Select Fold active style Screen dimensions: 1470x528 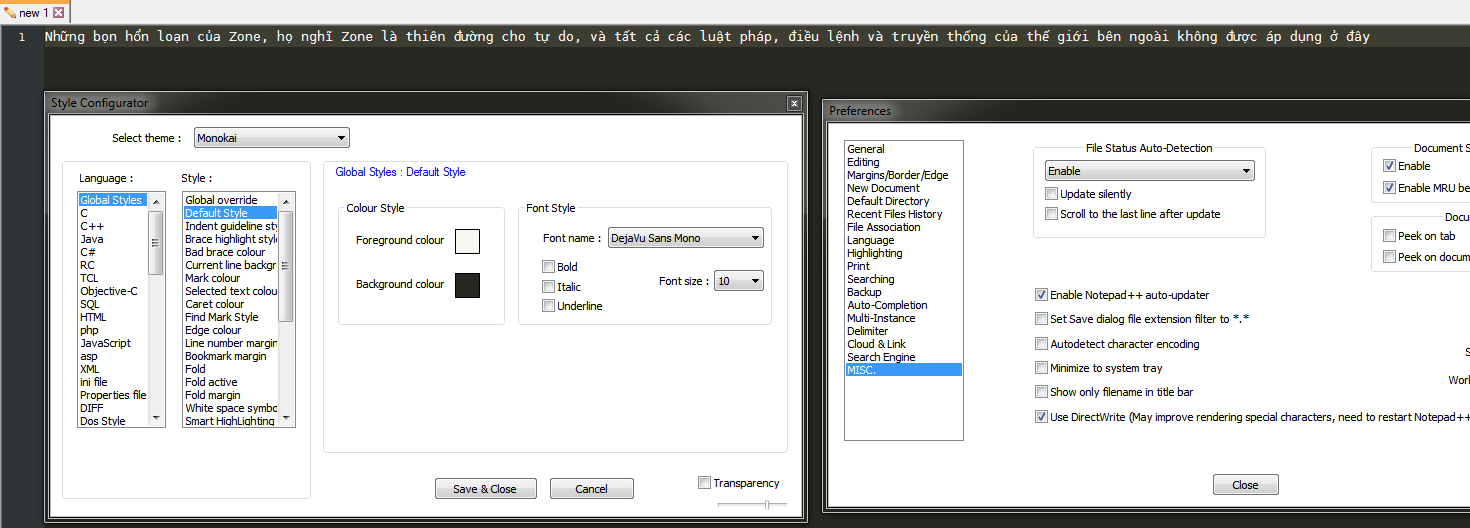click(211, 382)
